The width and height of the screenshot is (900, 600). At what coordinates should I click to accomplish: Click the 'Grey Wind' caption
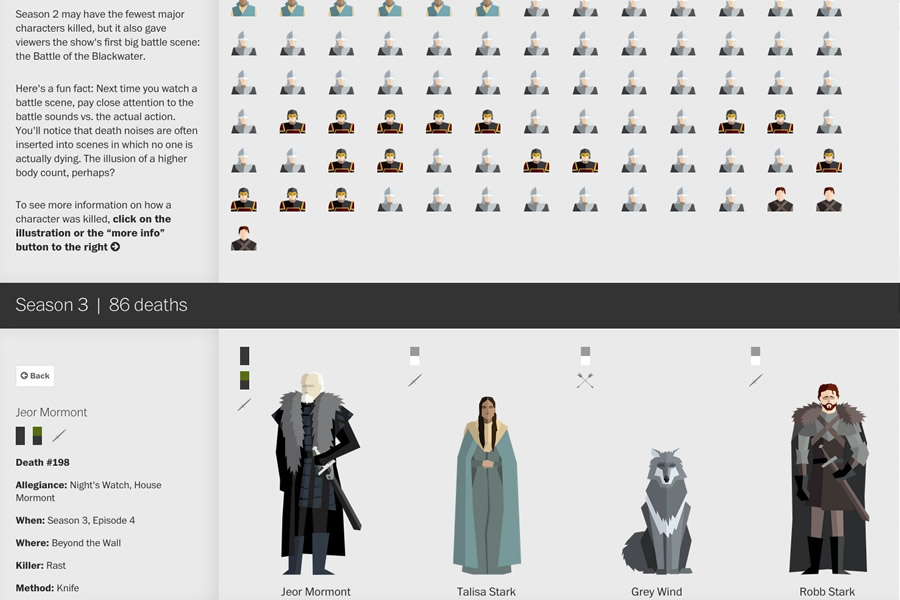[x=657, y=591]
